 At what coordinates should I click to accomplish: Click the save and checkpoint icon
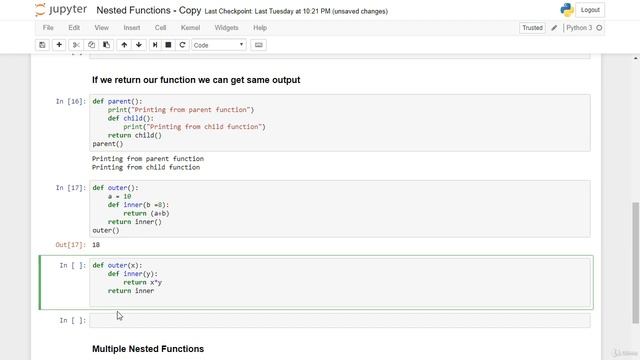(42, 45)
